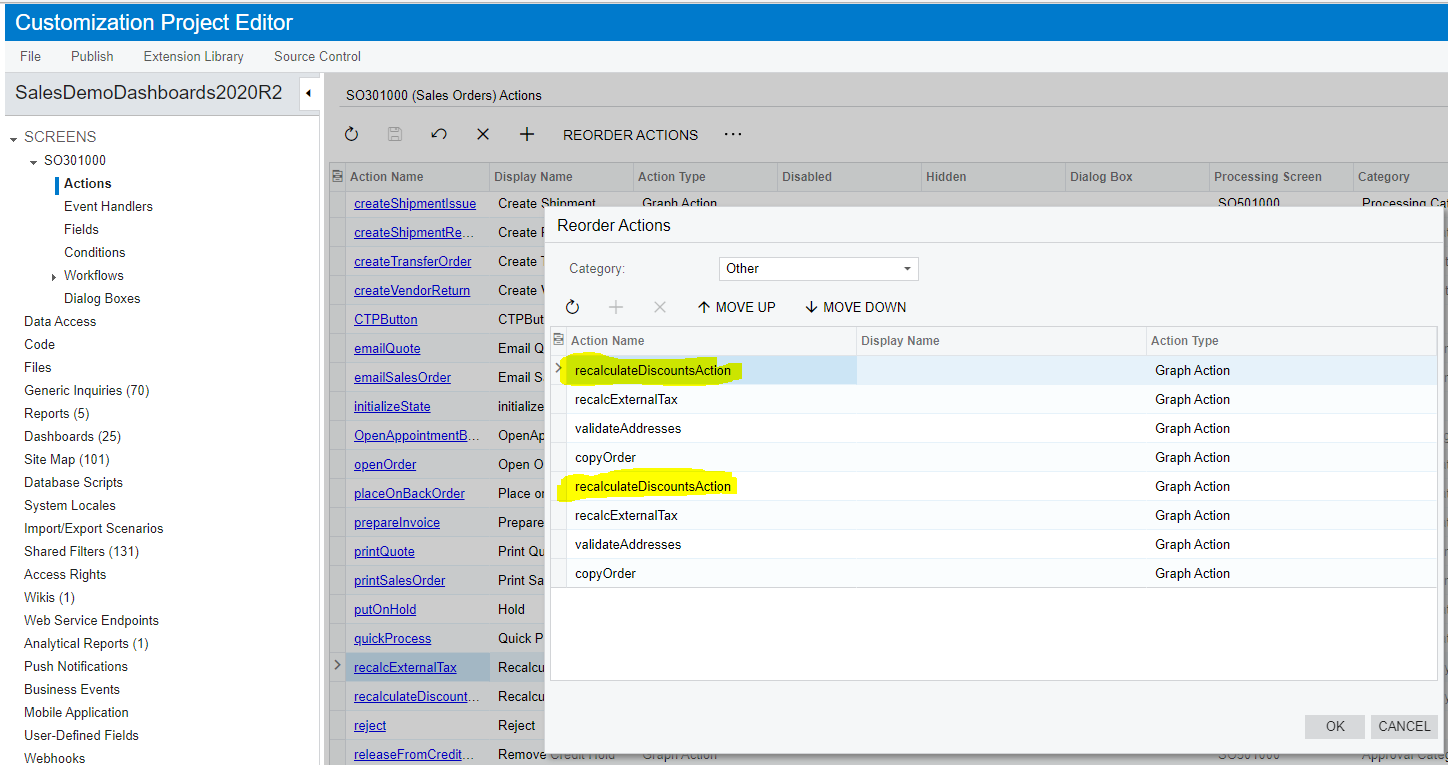Move selected action up

(x=736, y=307)
